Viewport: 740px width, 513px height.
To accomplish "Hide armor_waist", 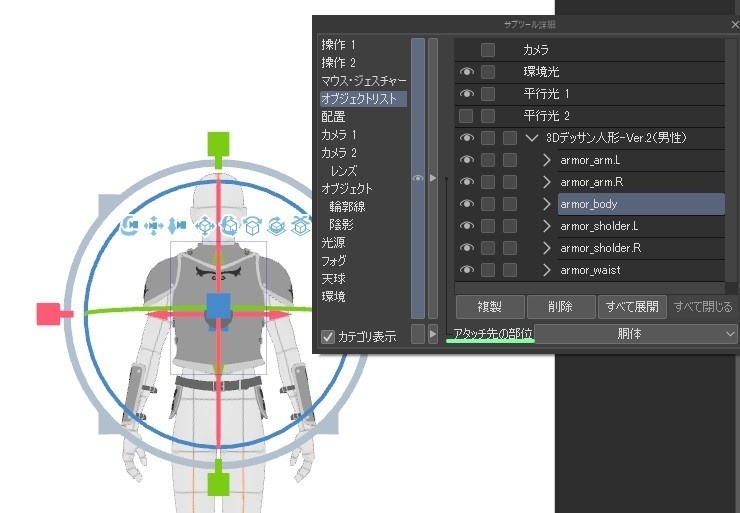I will click(x=466, y=269).
